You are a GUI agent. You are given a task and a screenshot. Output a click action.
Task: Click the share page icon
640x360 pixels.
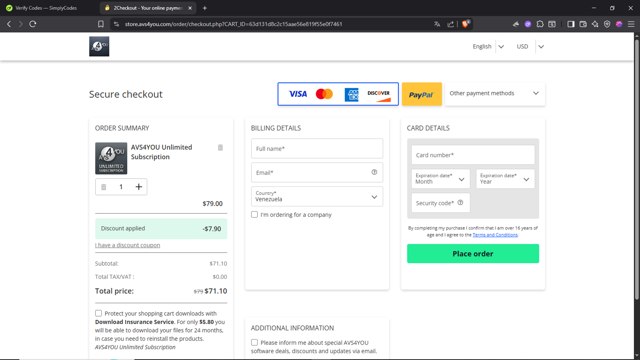coord(451,24)
